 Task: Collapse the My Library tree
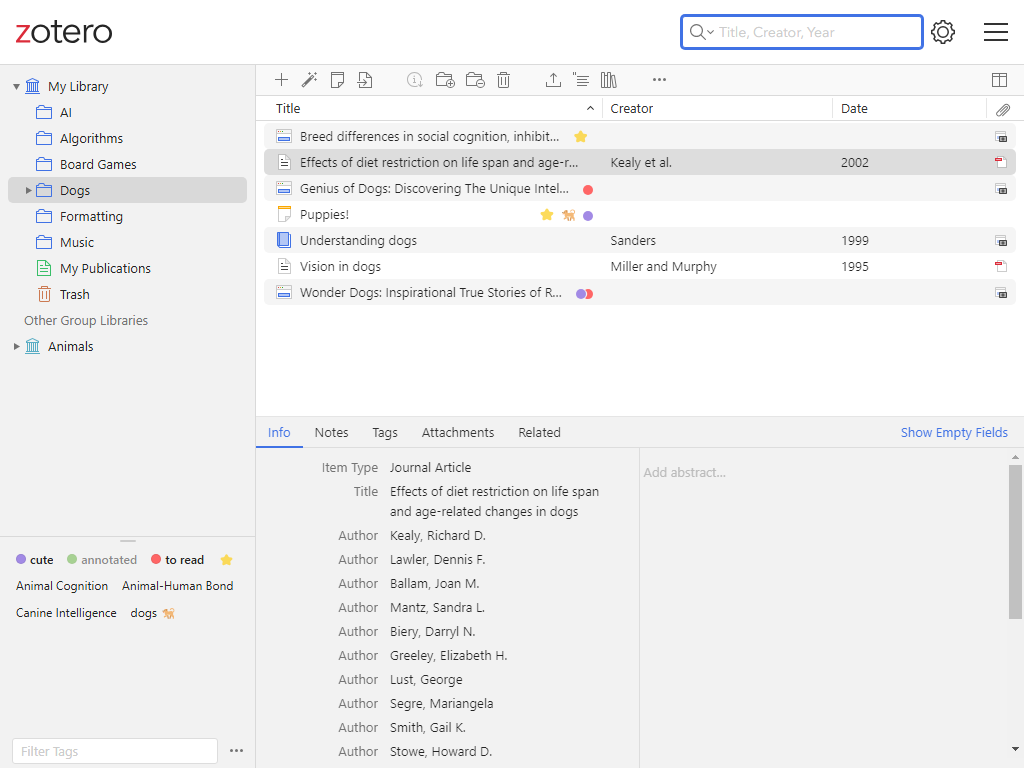tap(16, 87)
